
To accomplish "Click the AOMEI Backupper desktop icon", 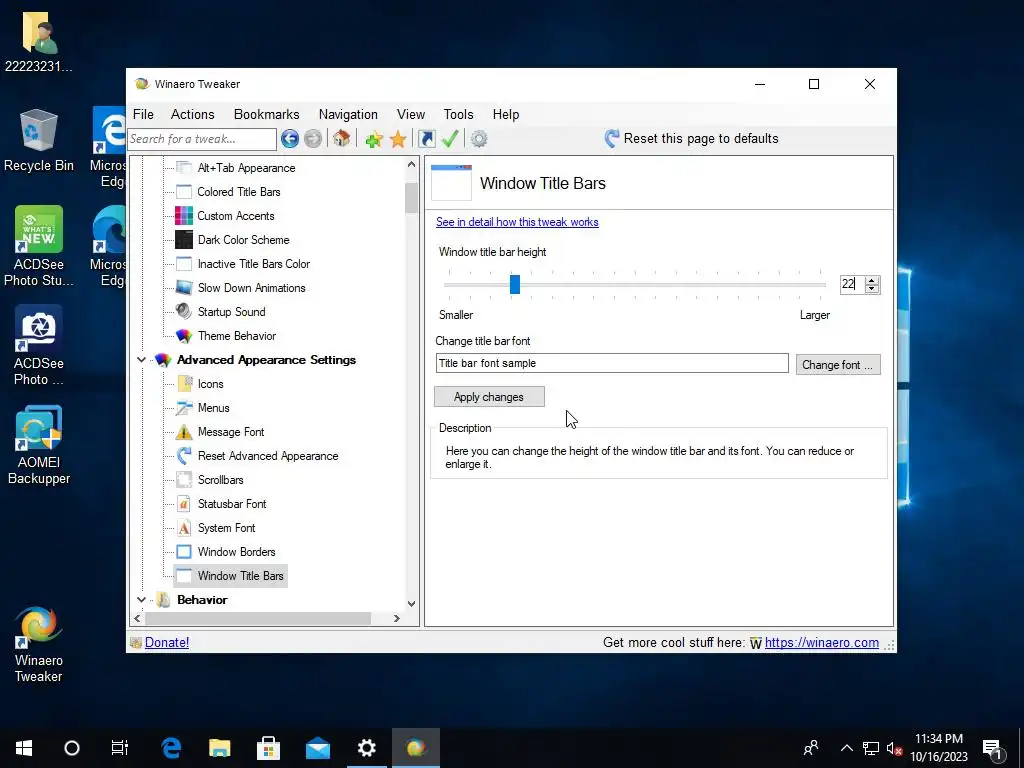I will [39, 445].
